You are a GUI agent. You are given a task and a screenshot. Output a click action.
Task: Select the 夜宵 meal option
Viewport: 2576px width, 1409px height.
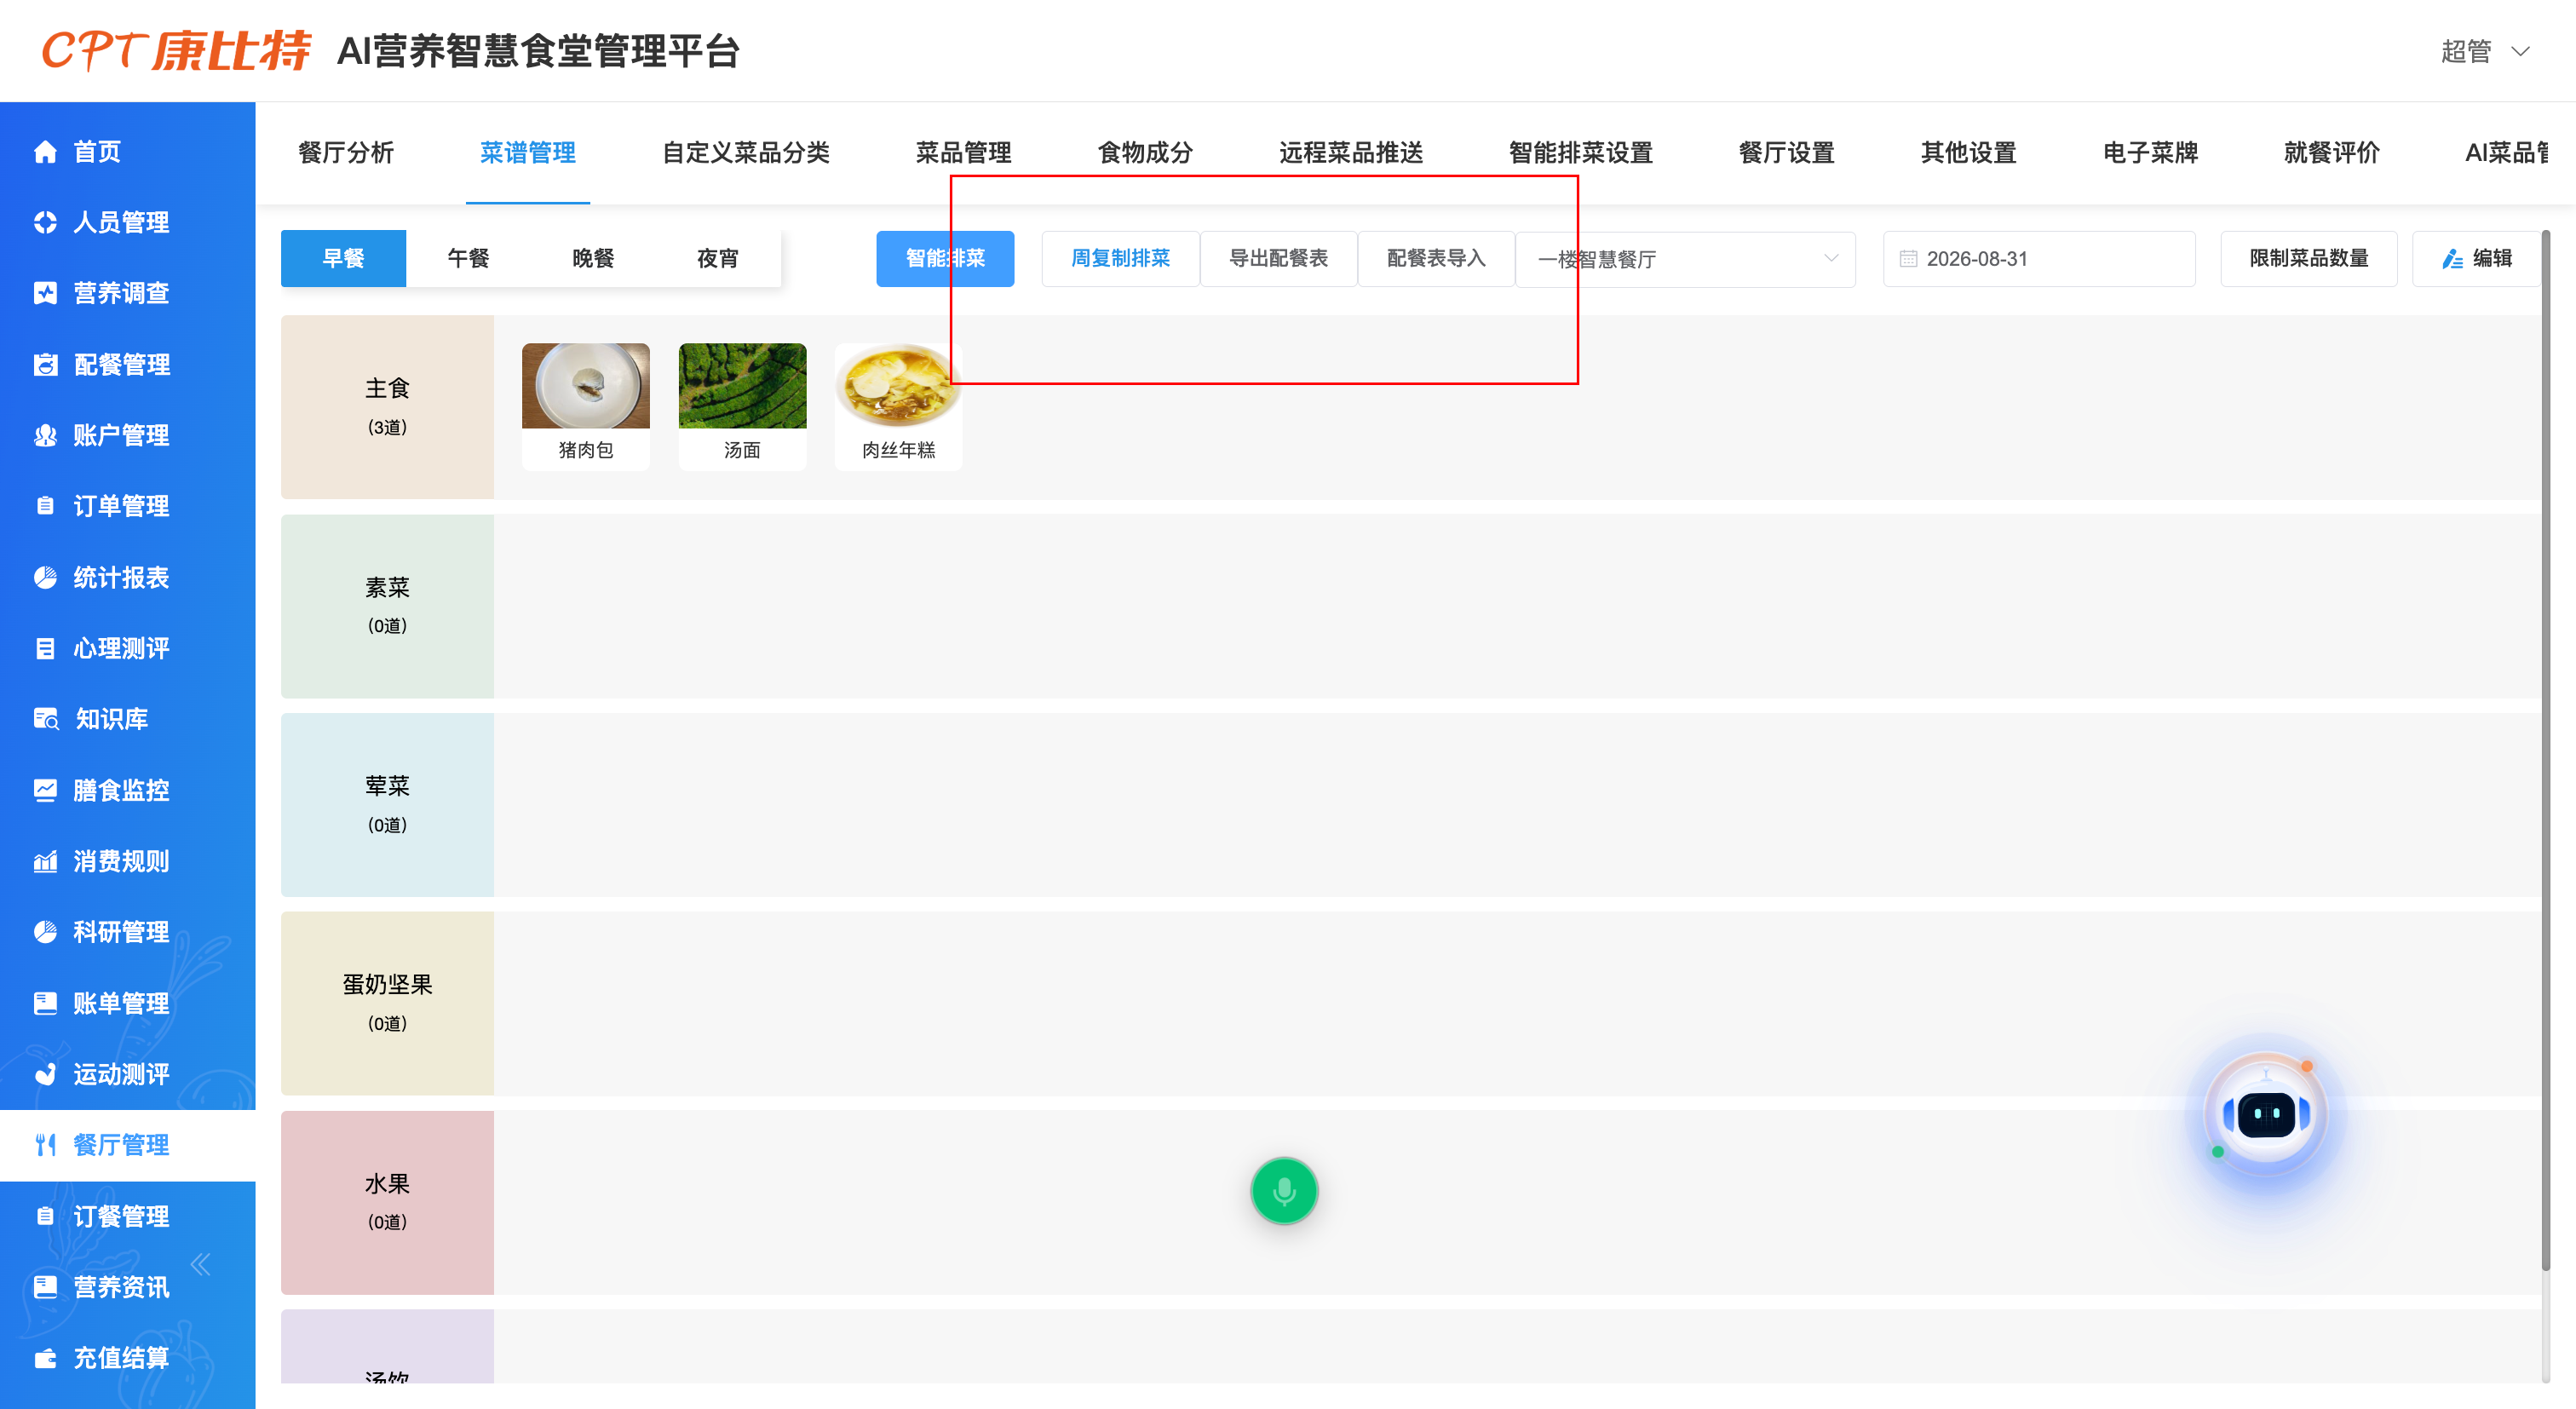tap(718, 259)
